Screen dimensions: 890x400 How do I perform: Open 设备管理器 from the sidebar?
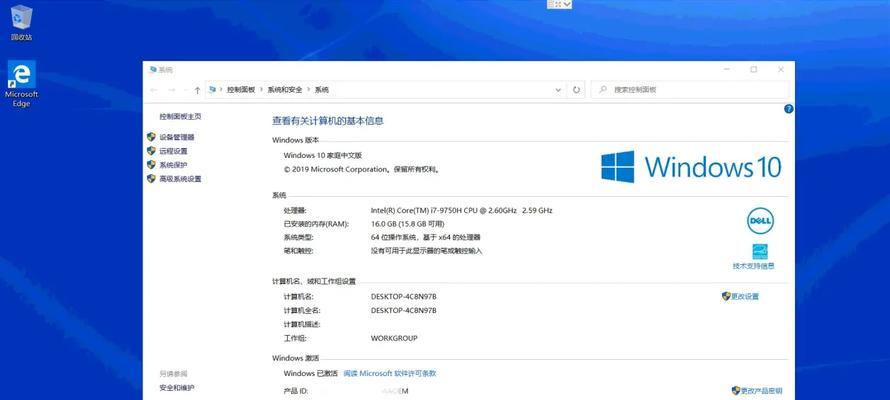coord(177,137)
